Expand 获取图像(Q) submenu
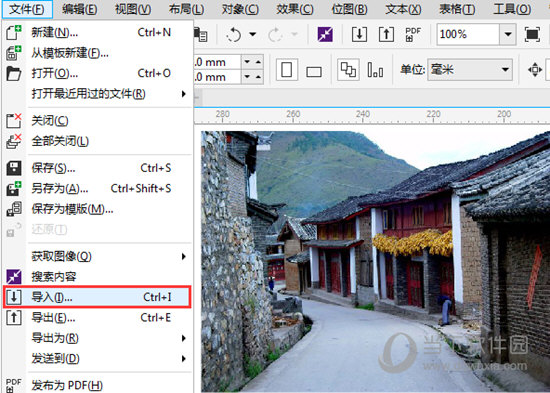Image resolution: width=550 pixels, height=393 pixels. (x=98, y=257)
